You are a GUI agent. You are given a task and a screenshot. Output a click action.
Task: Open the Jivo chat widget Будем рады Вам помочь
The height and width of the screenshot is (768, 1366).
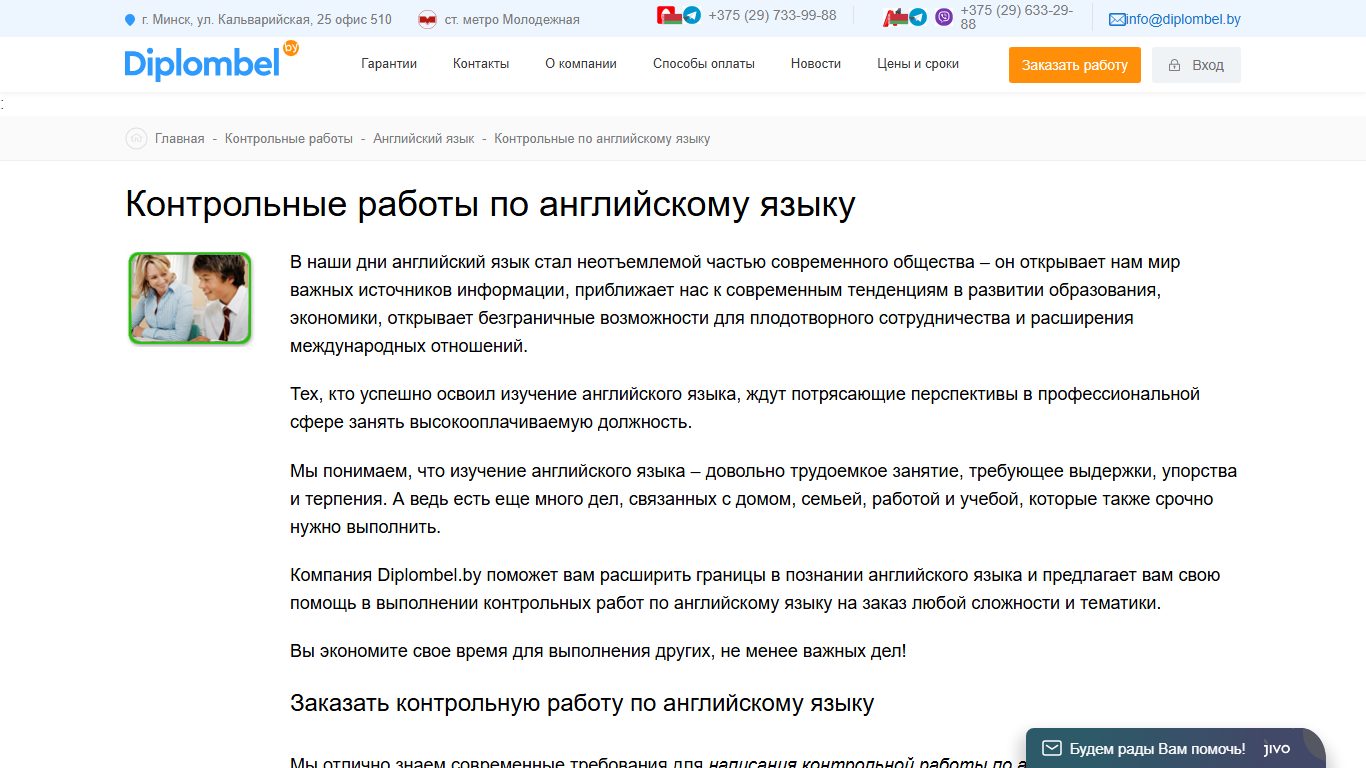pos(1175,748)
